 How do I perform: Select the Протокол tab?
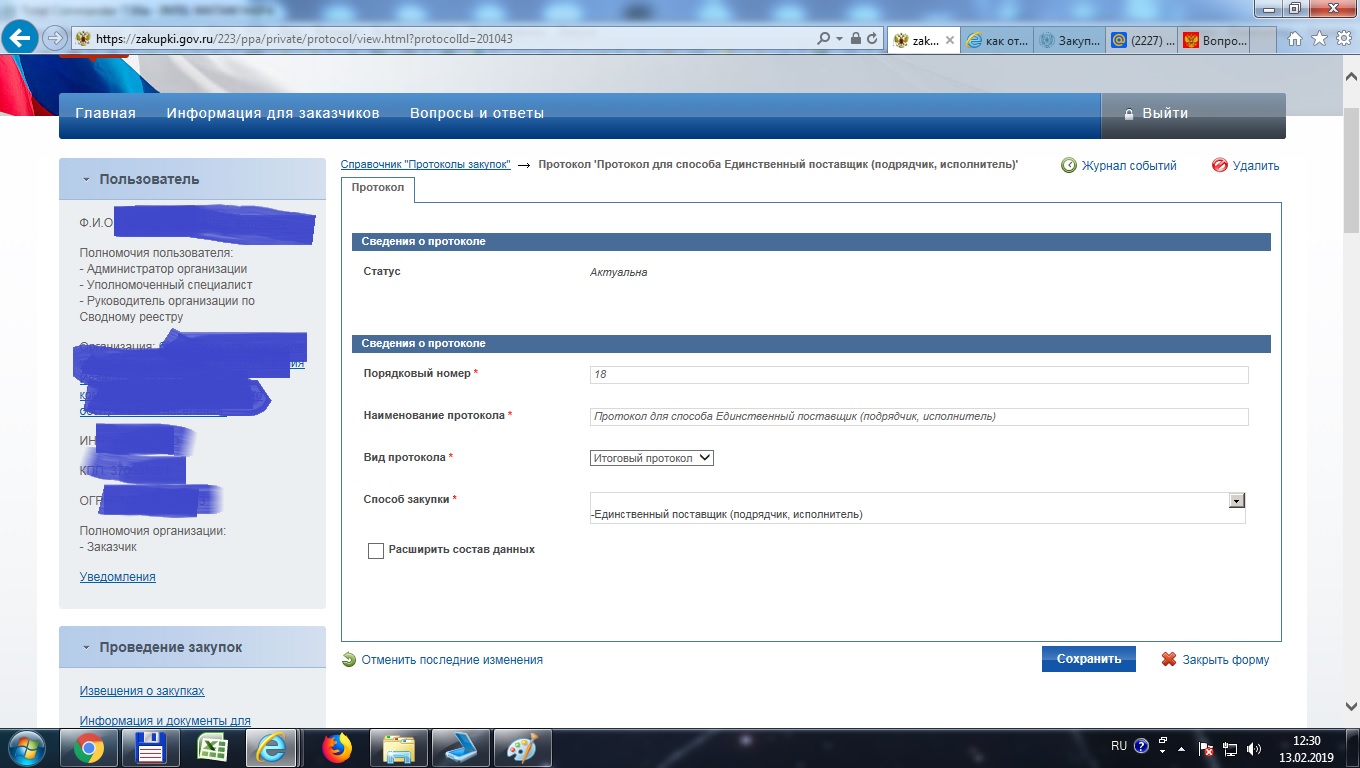coord(377,188)
